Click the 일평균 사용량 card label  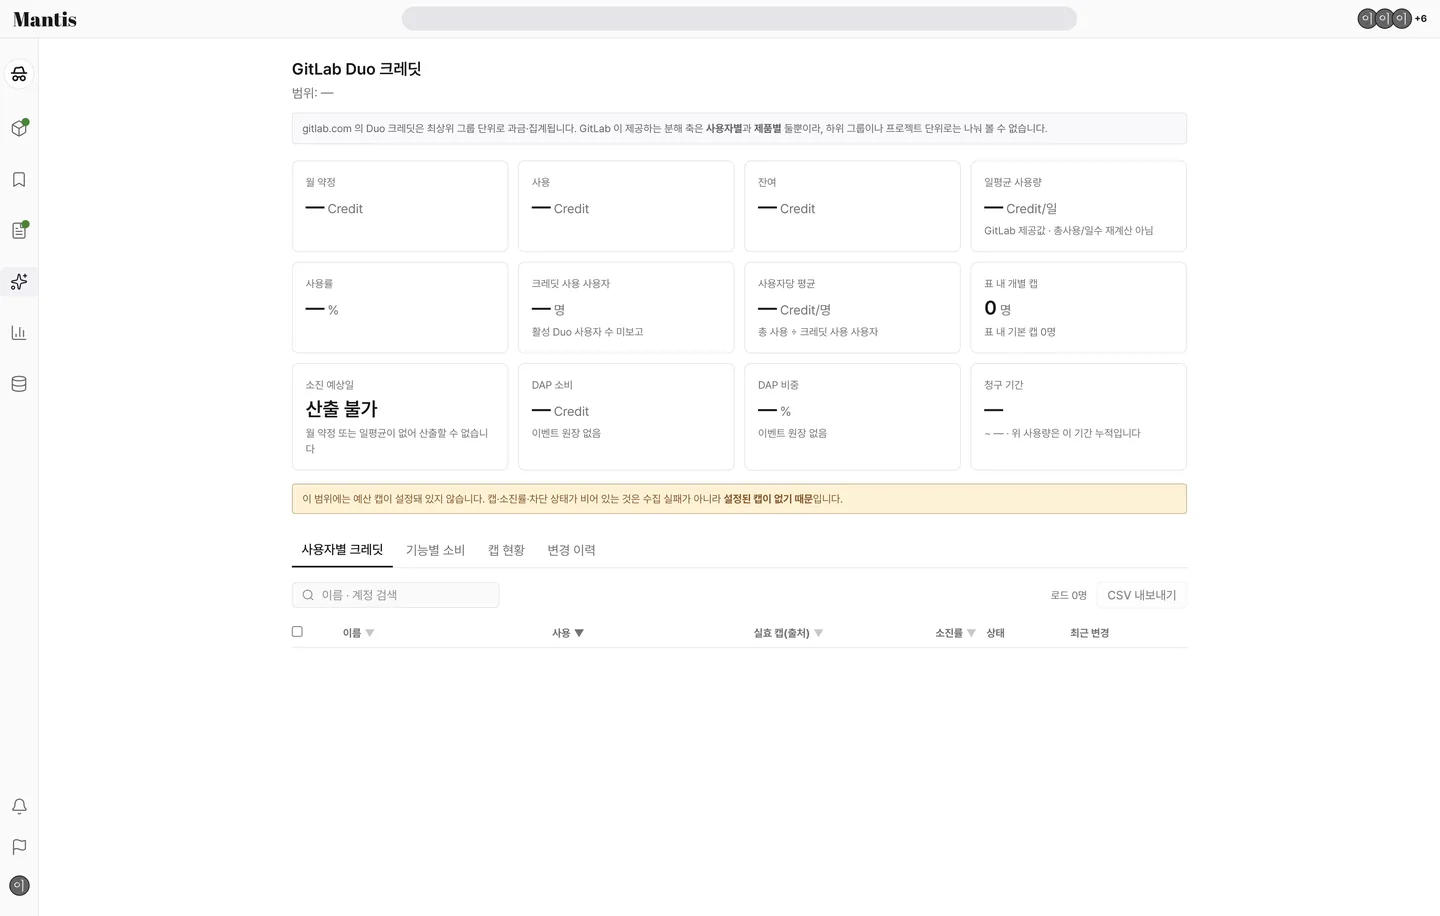pyautogui.click(x=1013, y=182)
